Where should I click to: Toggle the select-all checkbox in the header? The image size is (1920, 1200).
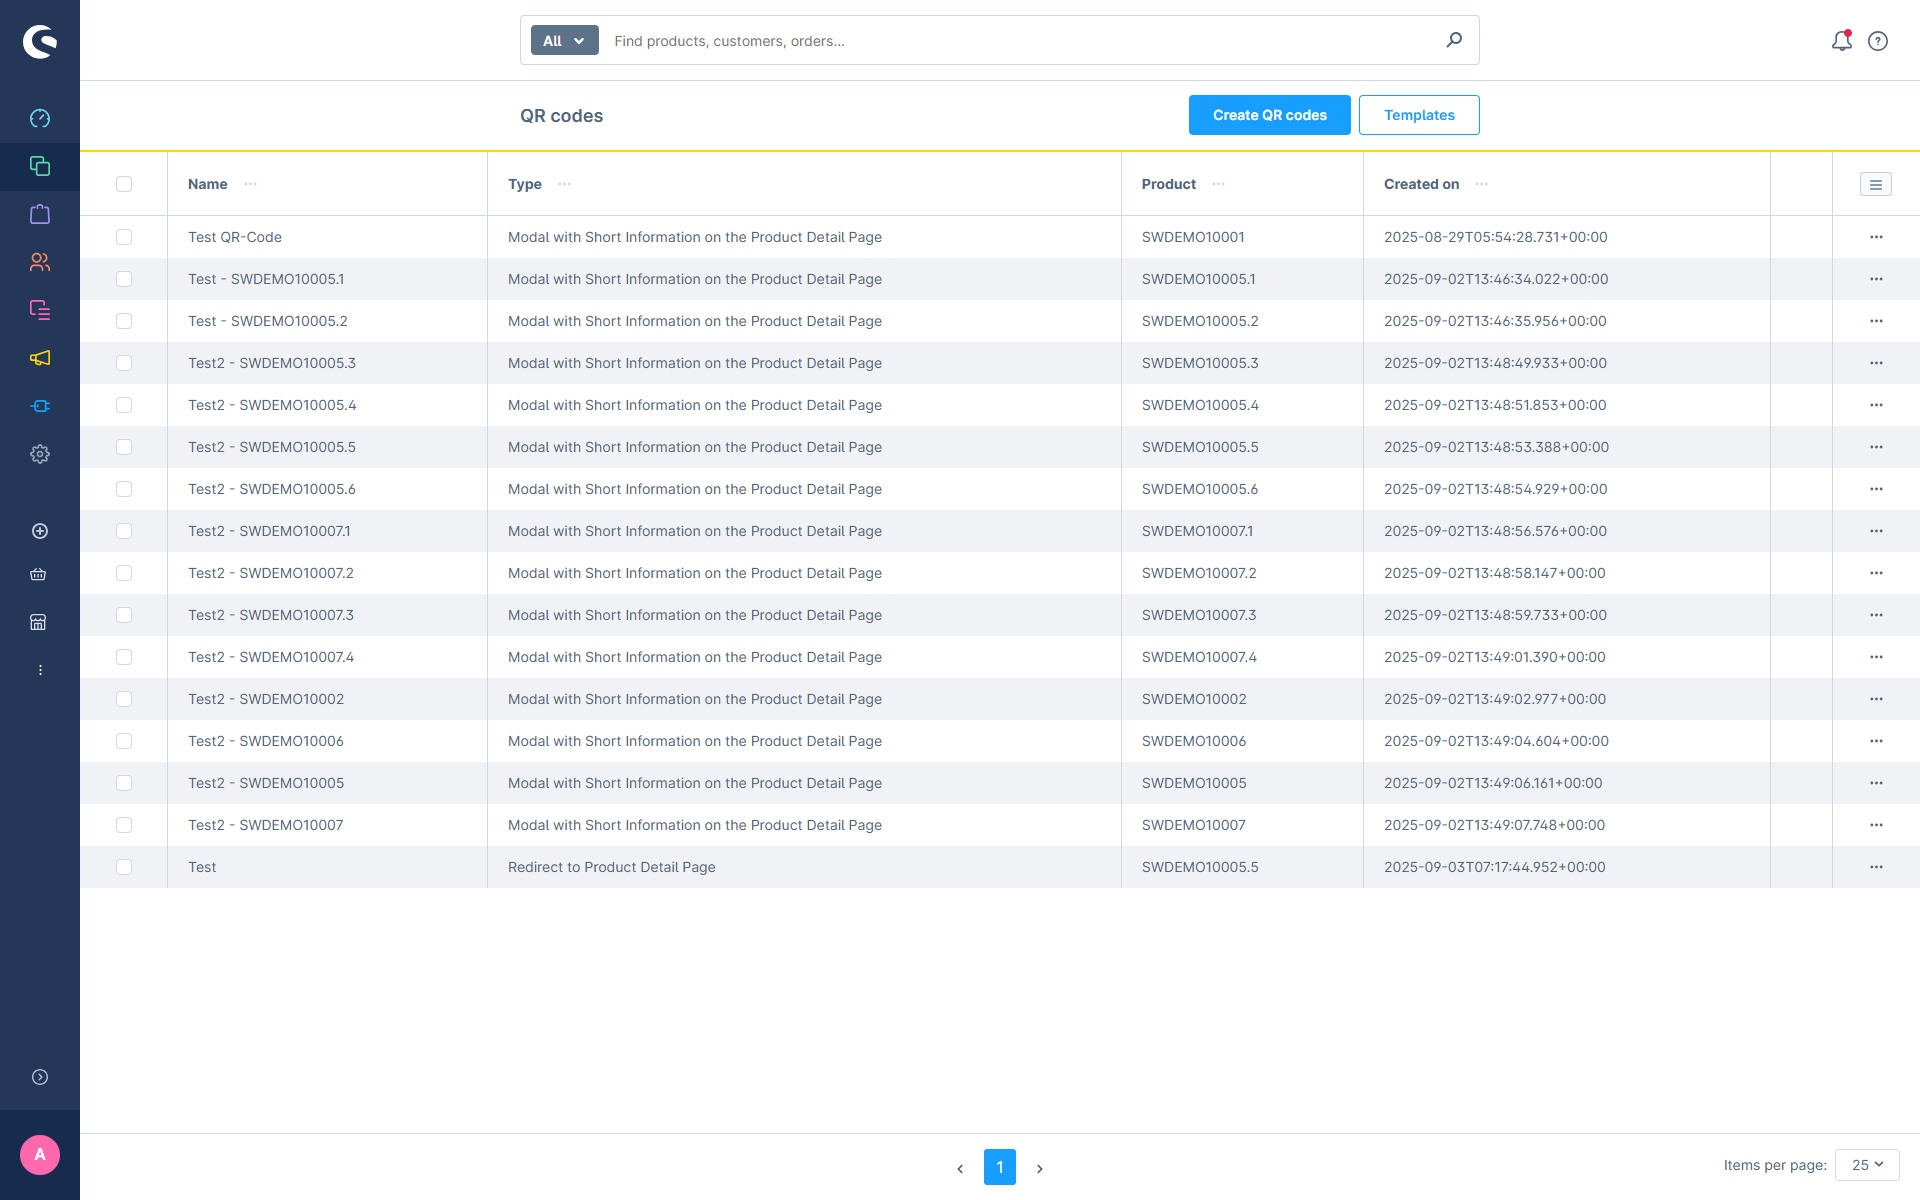pos(124,184)
